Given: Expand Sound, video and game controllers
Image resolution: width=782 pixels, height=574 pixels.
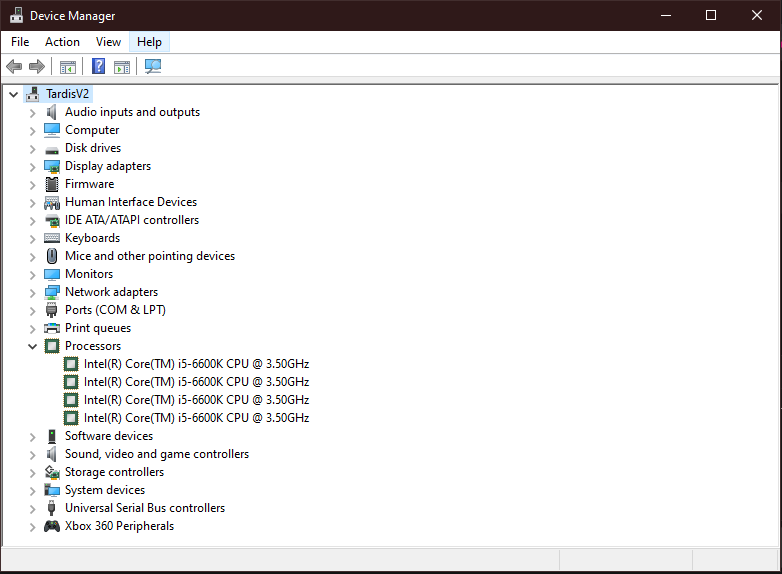Looking at the screenshot, I should (x=32, y=455).
